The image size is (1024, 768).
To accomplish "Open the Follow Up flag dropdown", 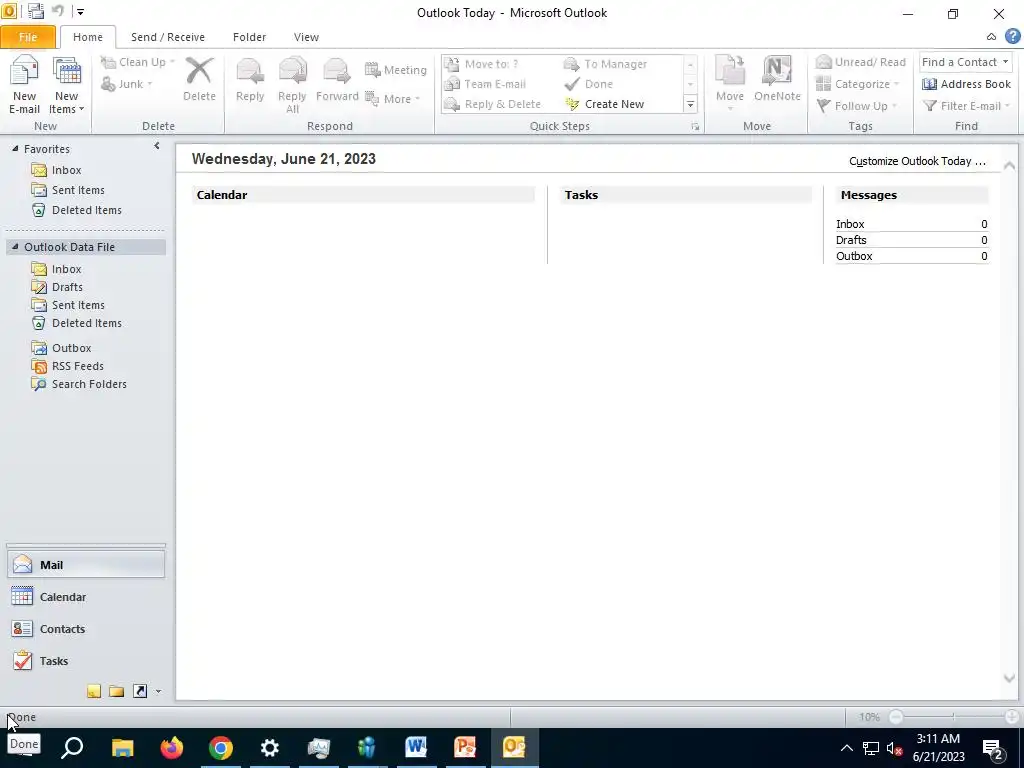I will [856, 106].
